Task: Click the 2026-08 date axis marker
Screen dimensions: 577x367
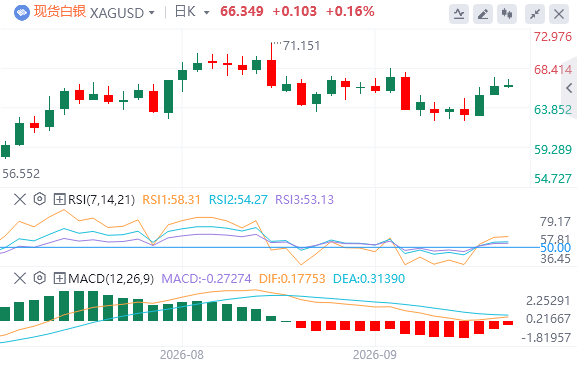Action: tap(182, 355)
